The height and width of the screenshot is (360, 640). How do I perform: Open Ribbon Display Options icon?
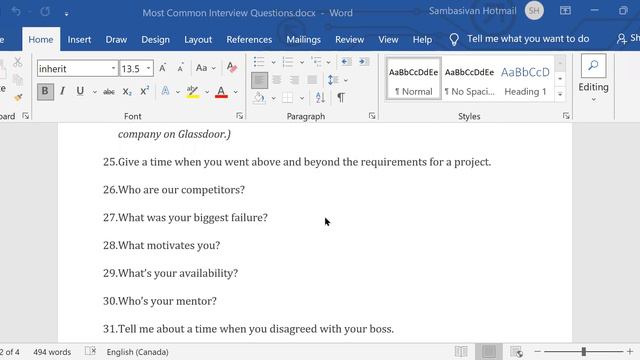click(565, 11)
